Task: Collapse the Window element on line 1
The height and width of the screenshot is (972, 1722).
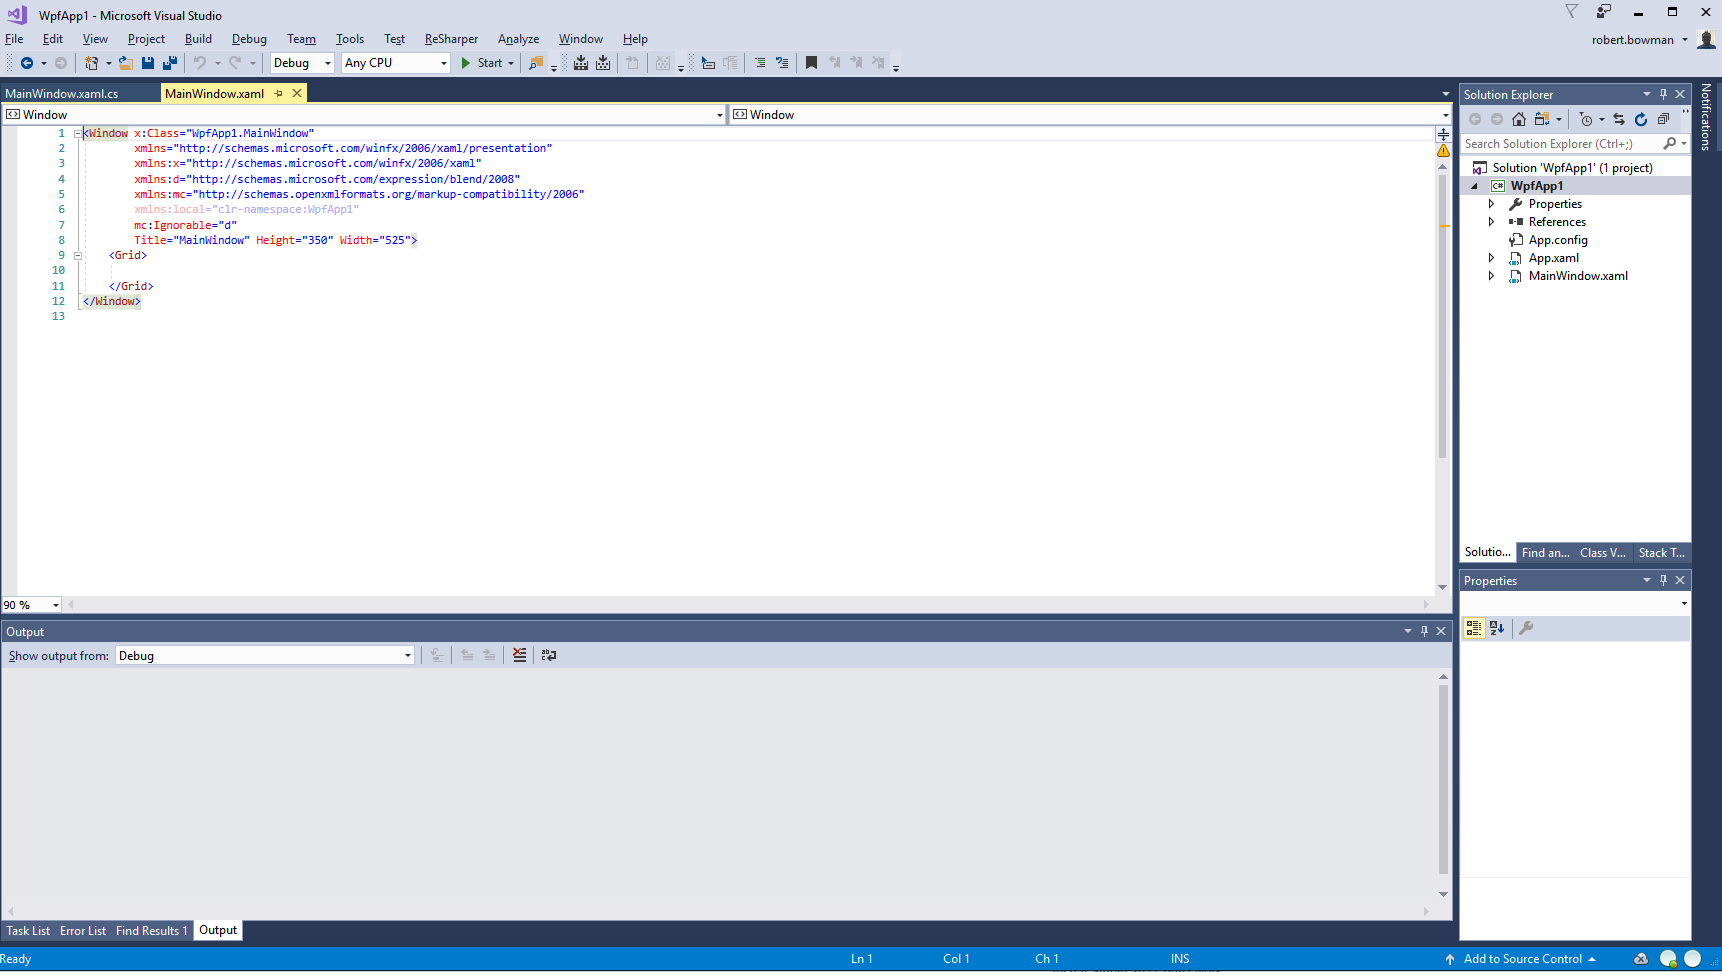Action: point(77,133)
